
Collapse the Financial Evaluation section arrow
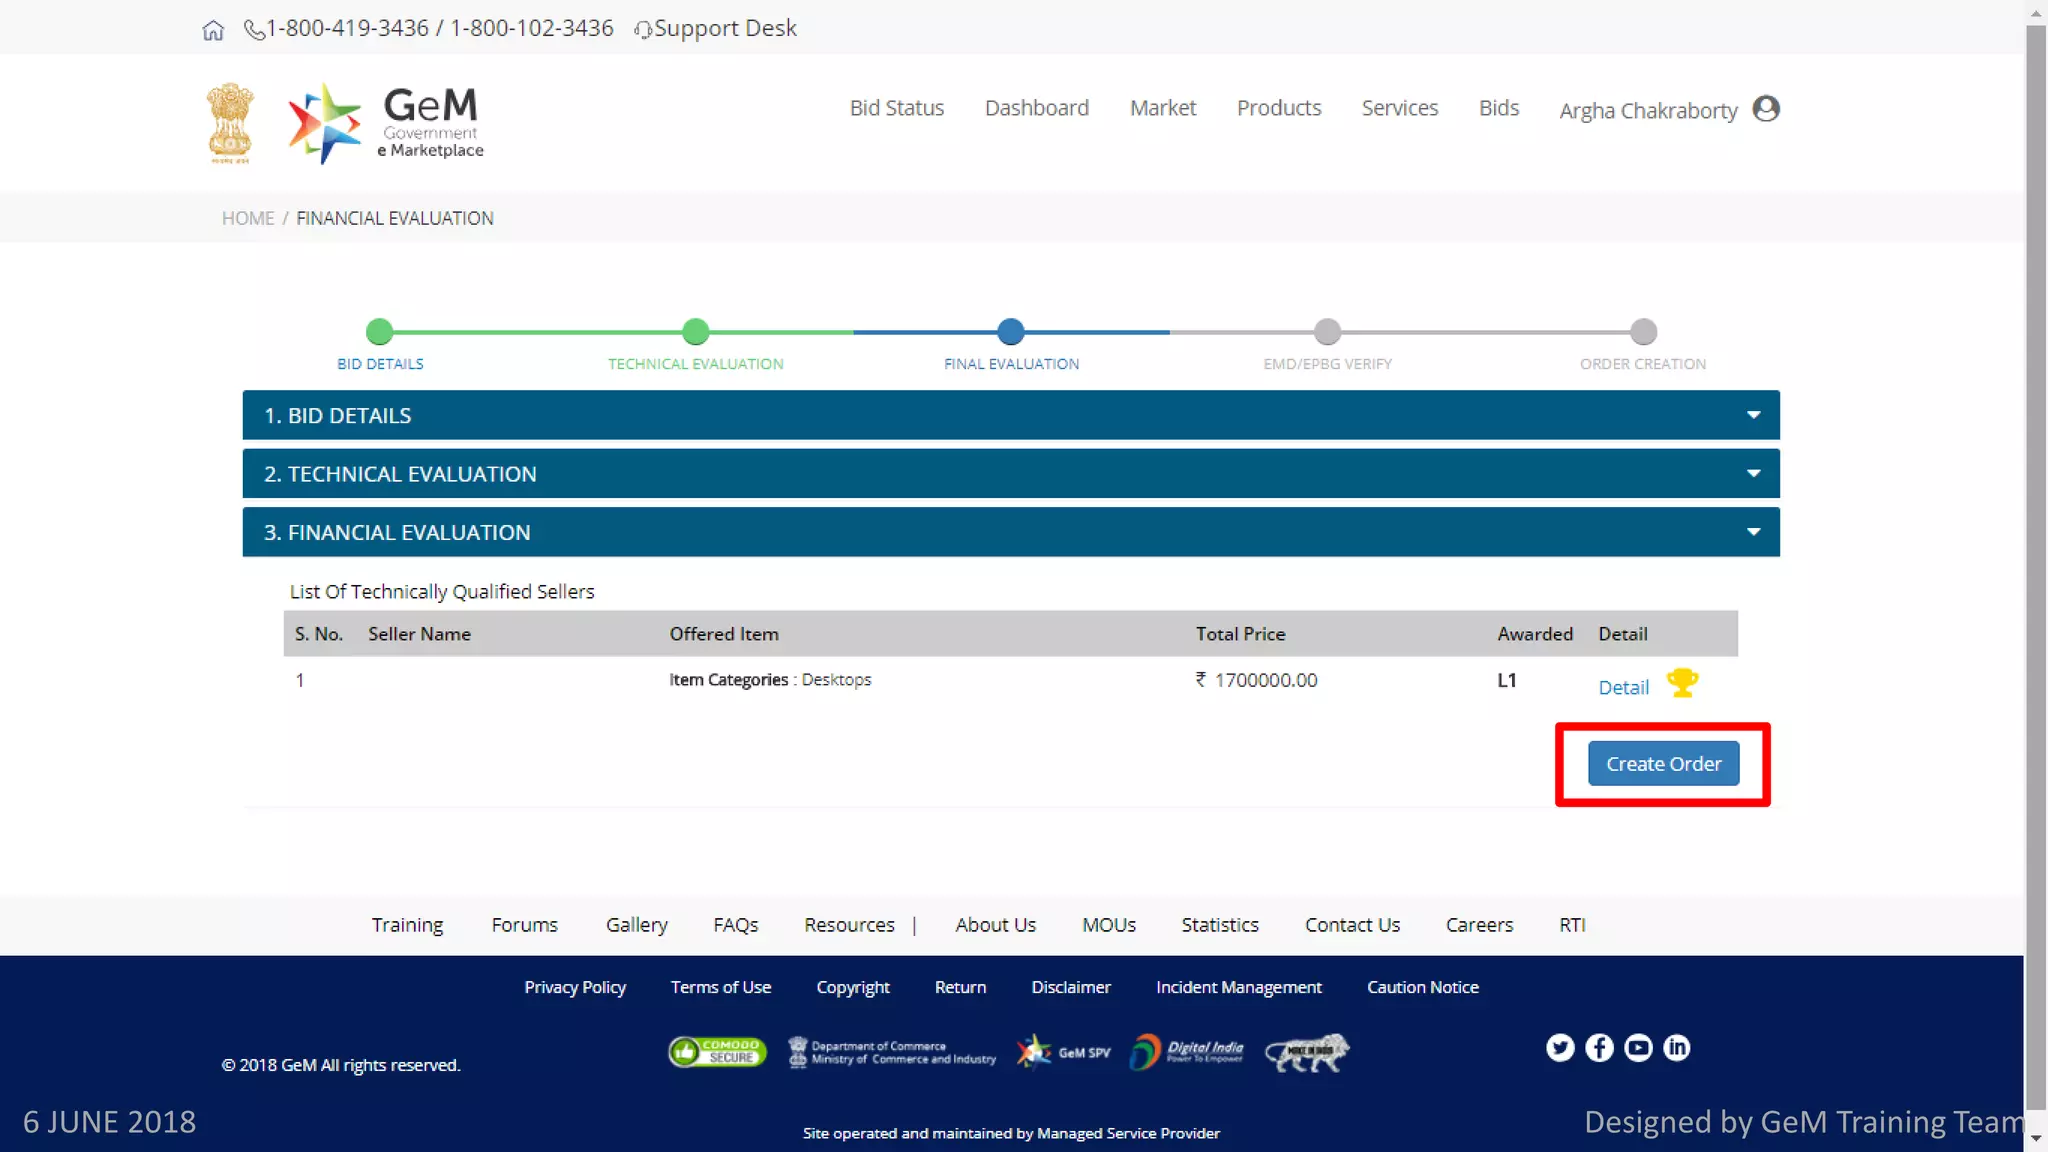[x=1753, y=532]
